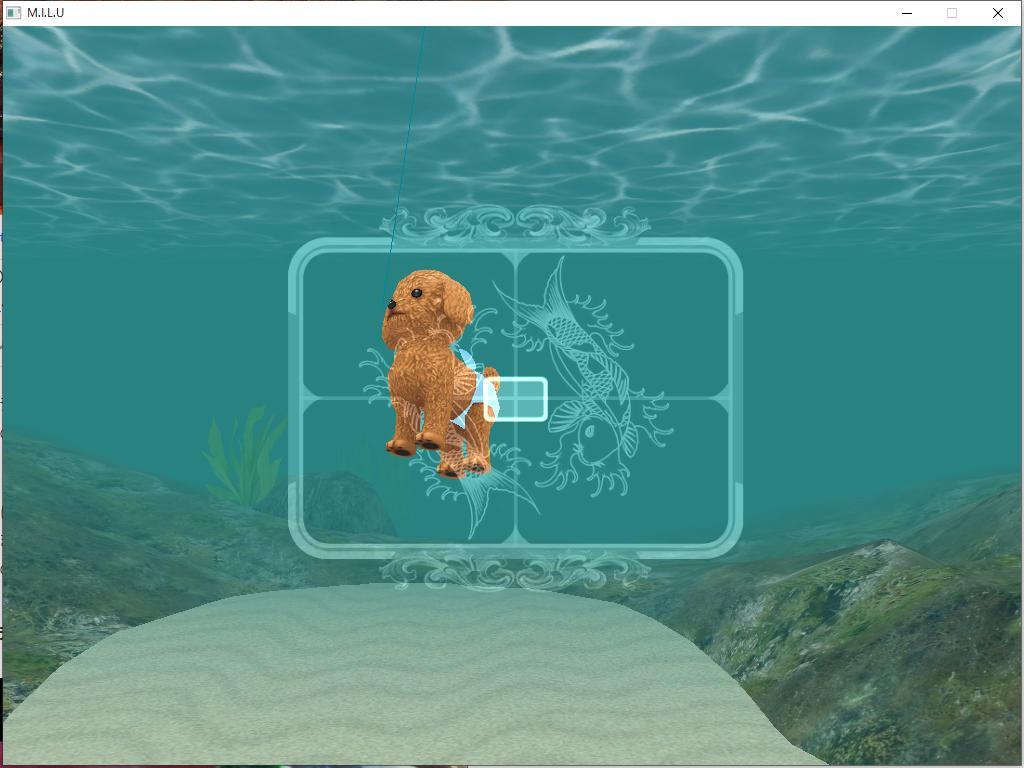The width and height of the screenshot is (1024, 768).
Task: Click the rocky mountain peak on right
Action: 885,550
